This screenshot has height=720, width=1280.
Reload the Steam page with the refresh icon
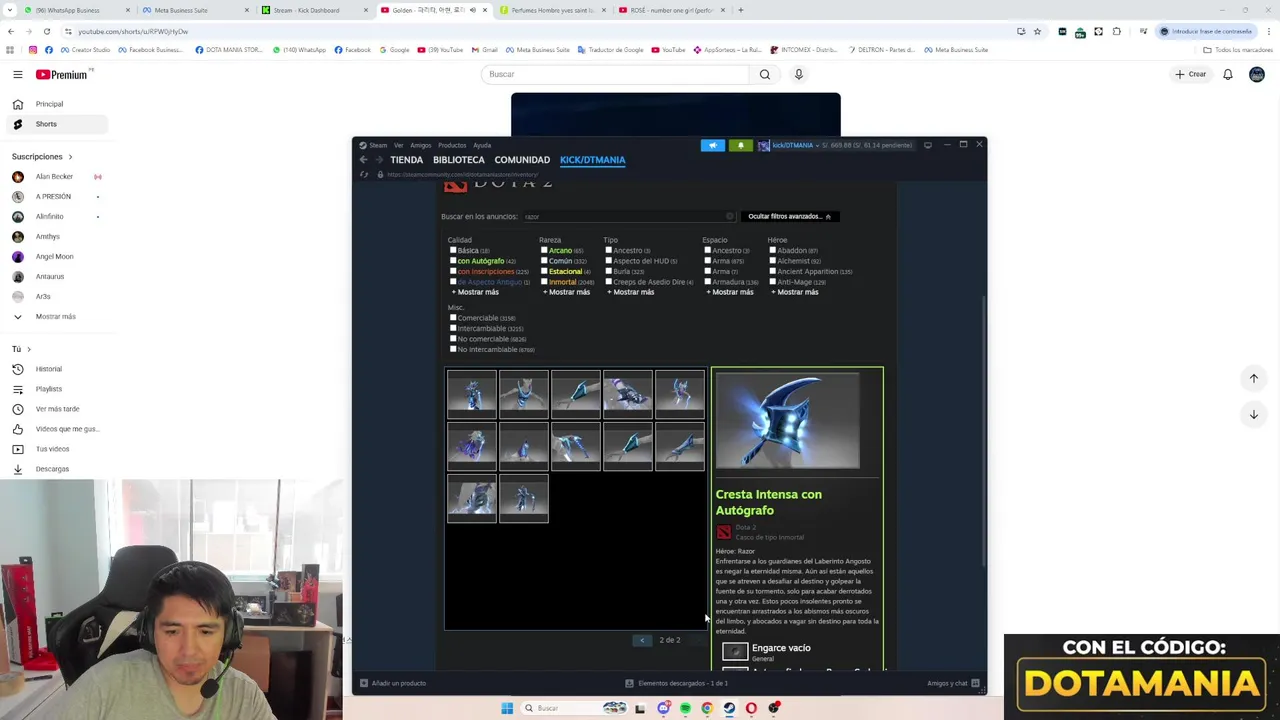tap(364, 174)
